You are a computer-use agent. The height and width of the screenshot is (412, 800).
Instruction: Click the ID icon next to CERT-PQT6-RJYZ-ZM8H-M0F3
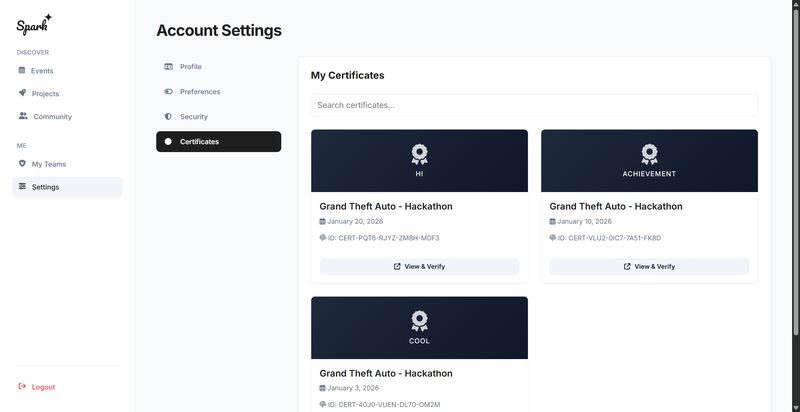pyautogui.click(x=323, y=238)
